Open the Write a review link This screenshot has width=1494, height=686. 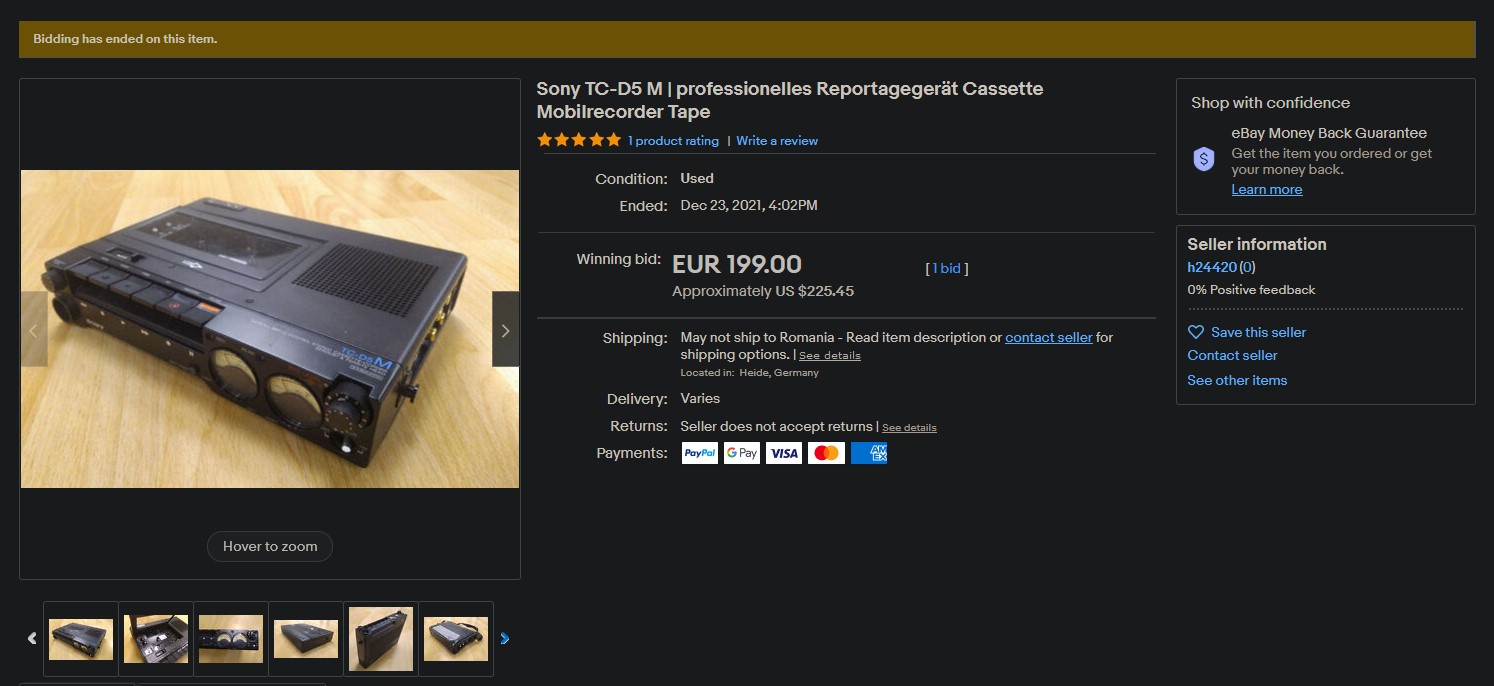click(777, 141)
